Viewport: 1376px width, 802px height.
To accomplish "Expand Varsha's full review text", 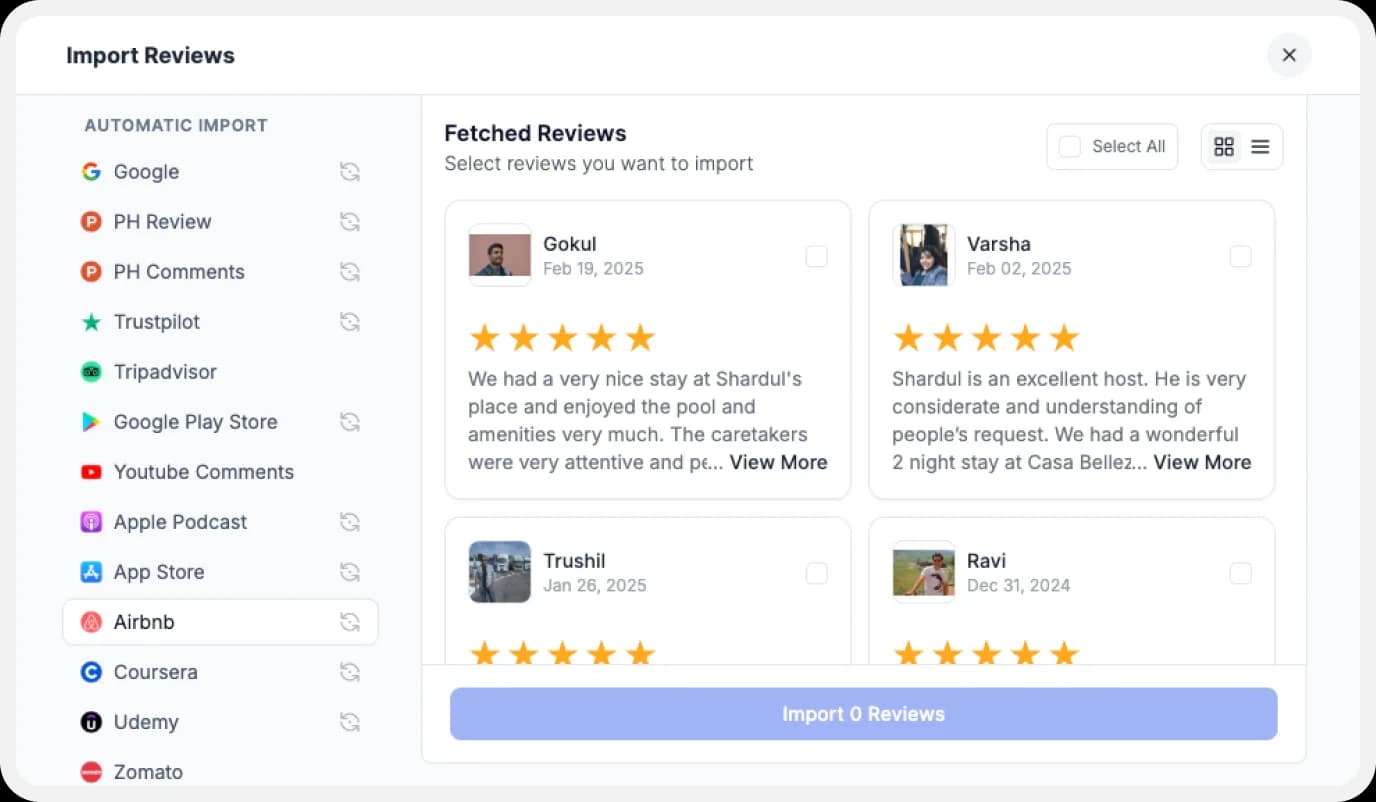I will click(x=1202, y=462).
